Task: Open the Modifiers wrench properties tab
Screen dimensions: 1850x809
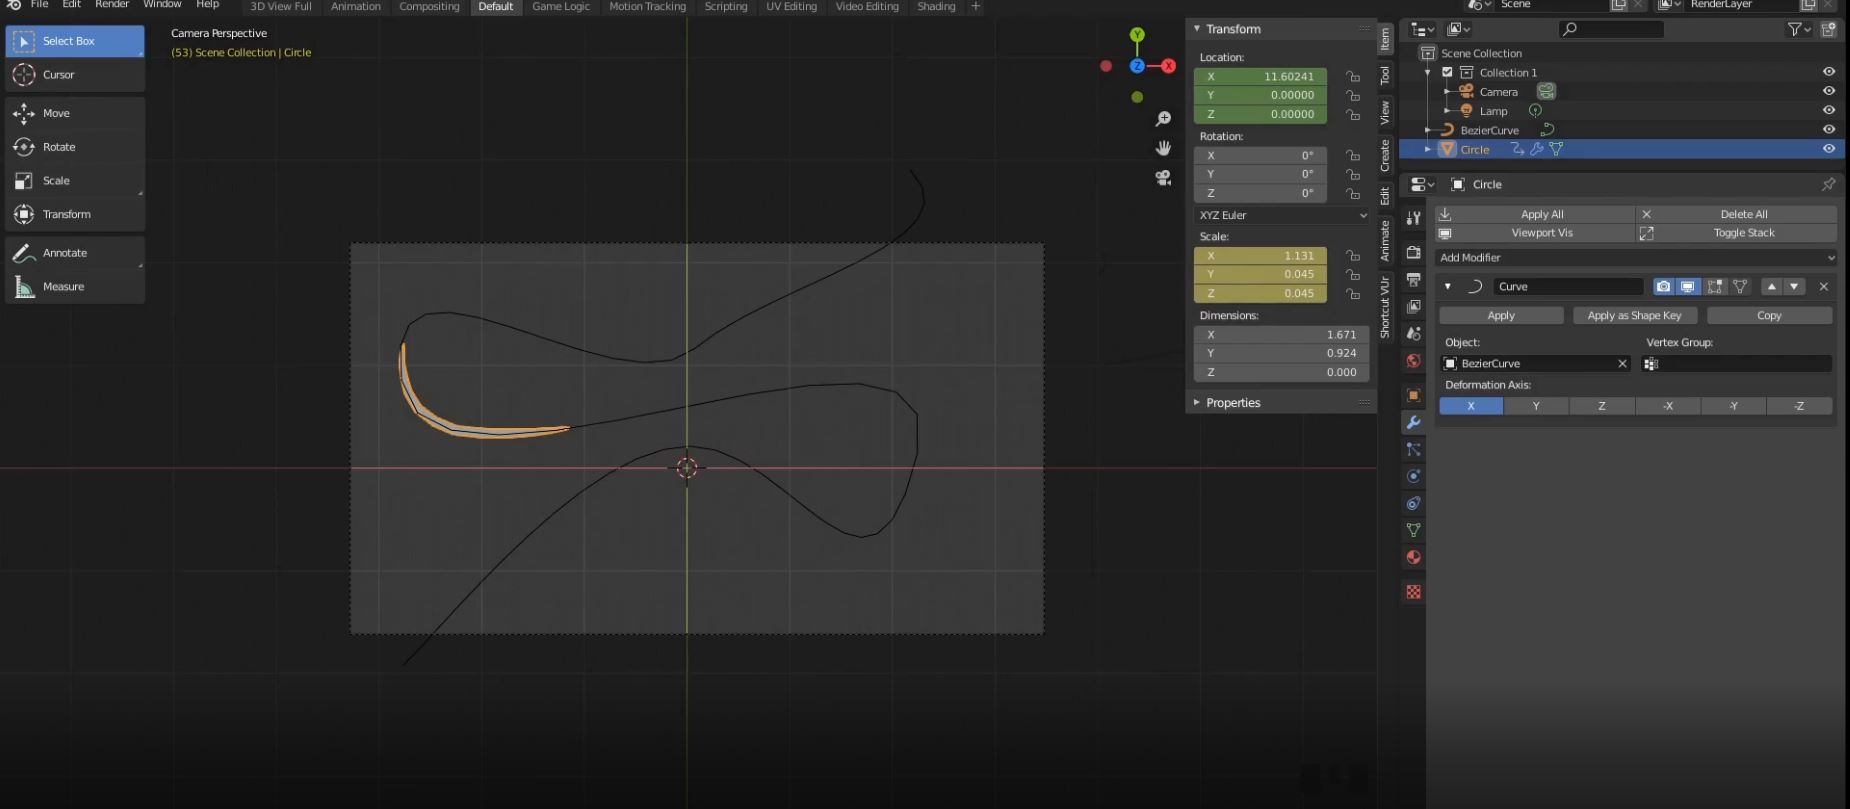Action: (1413, 423)
